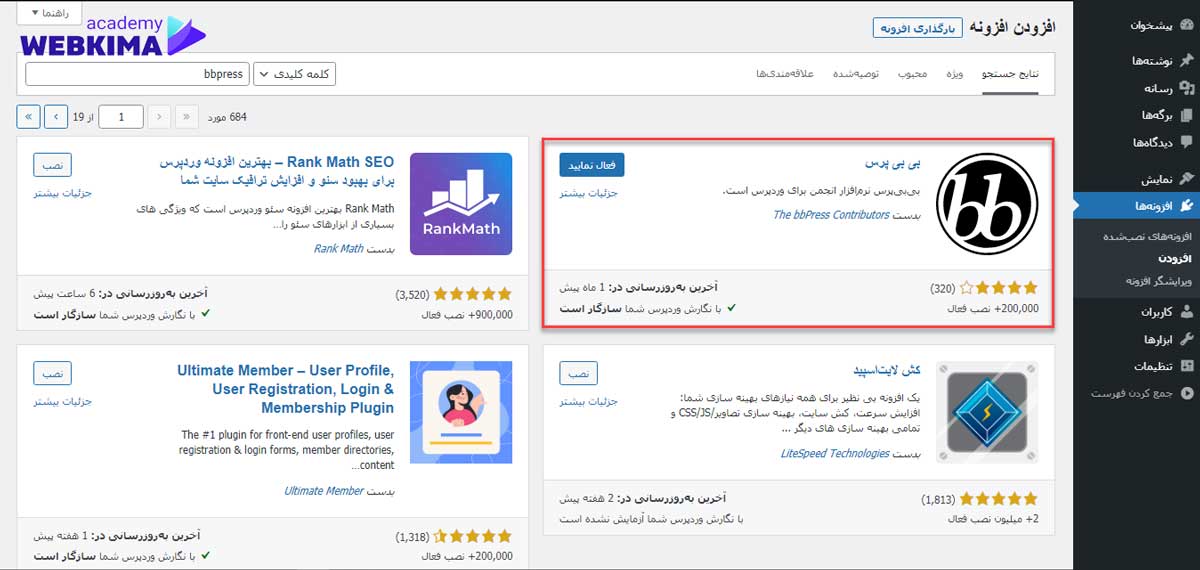This screenshot has height=570, width=1200.
Task: Click the LiteSpeed Cache plugin thumbnail
Action: point(987,412)
